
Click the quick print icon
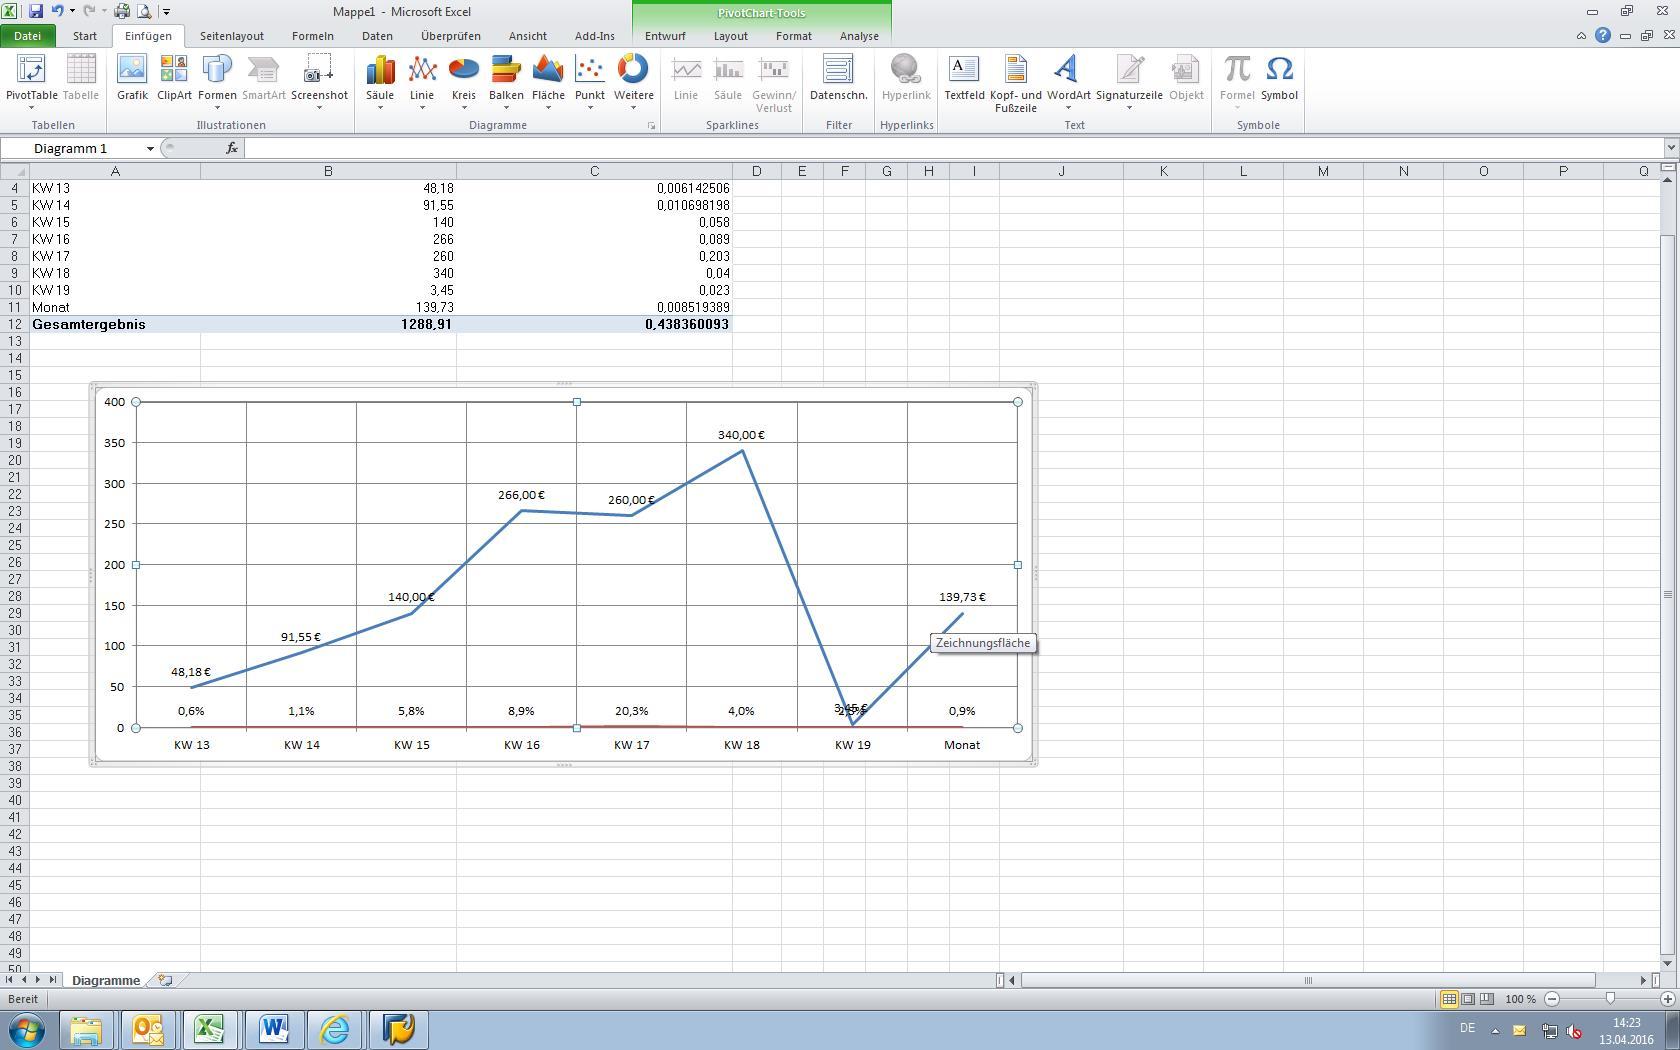[122, 11]
